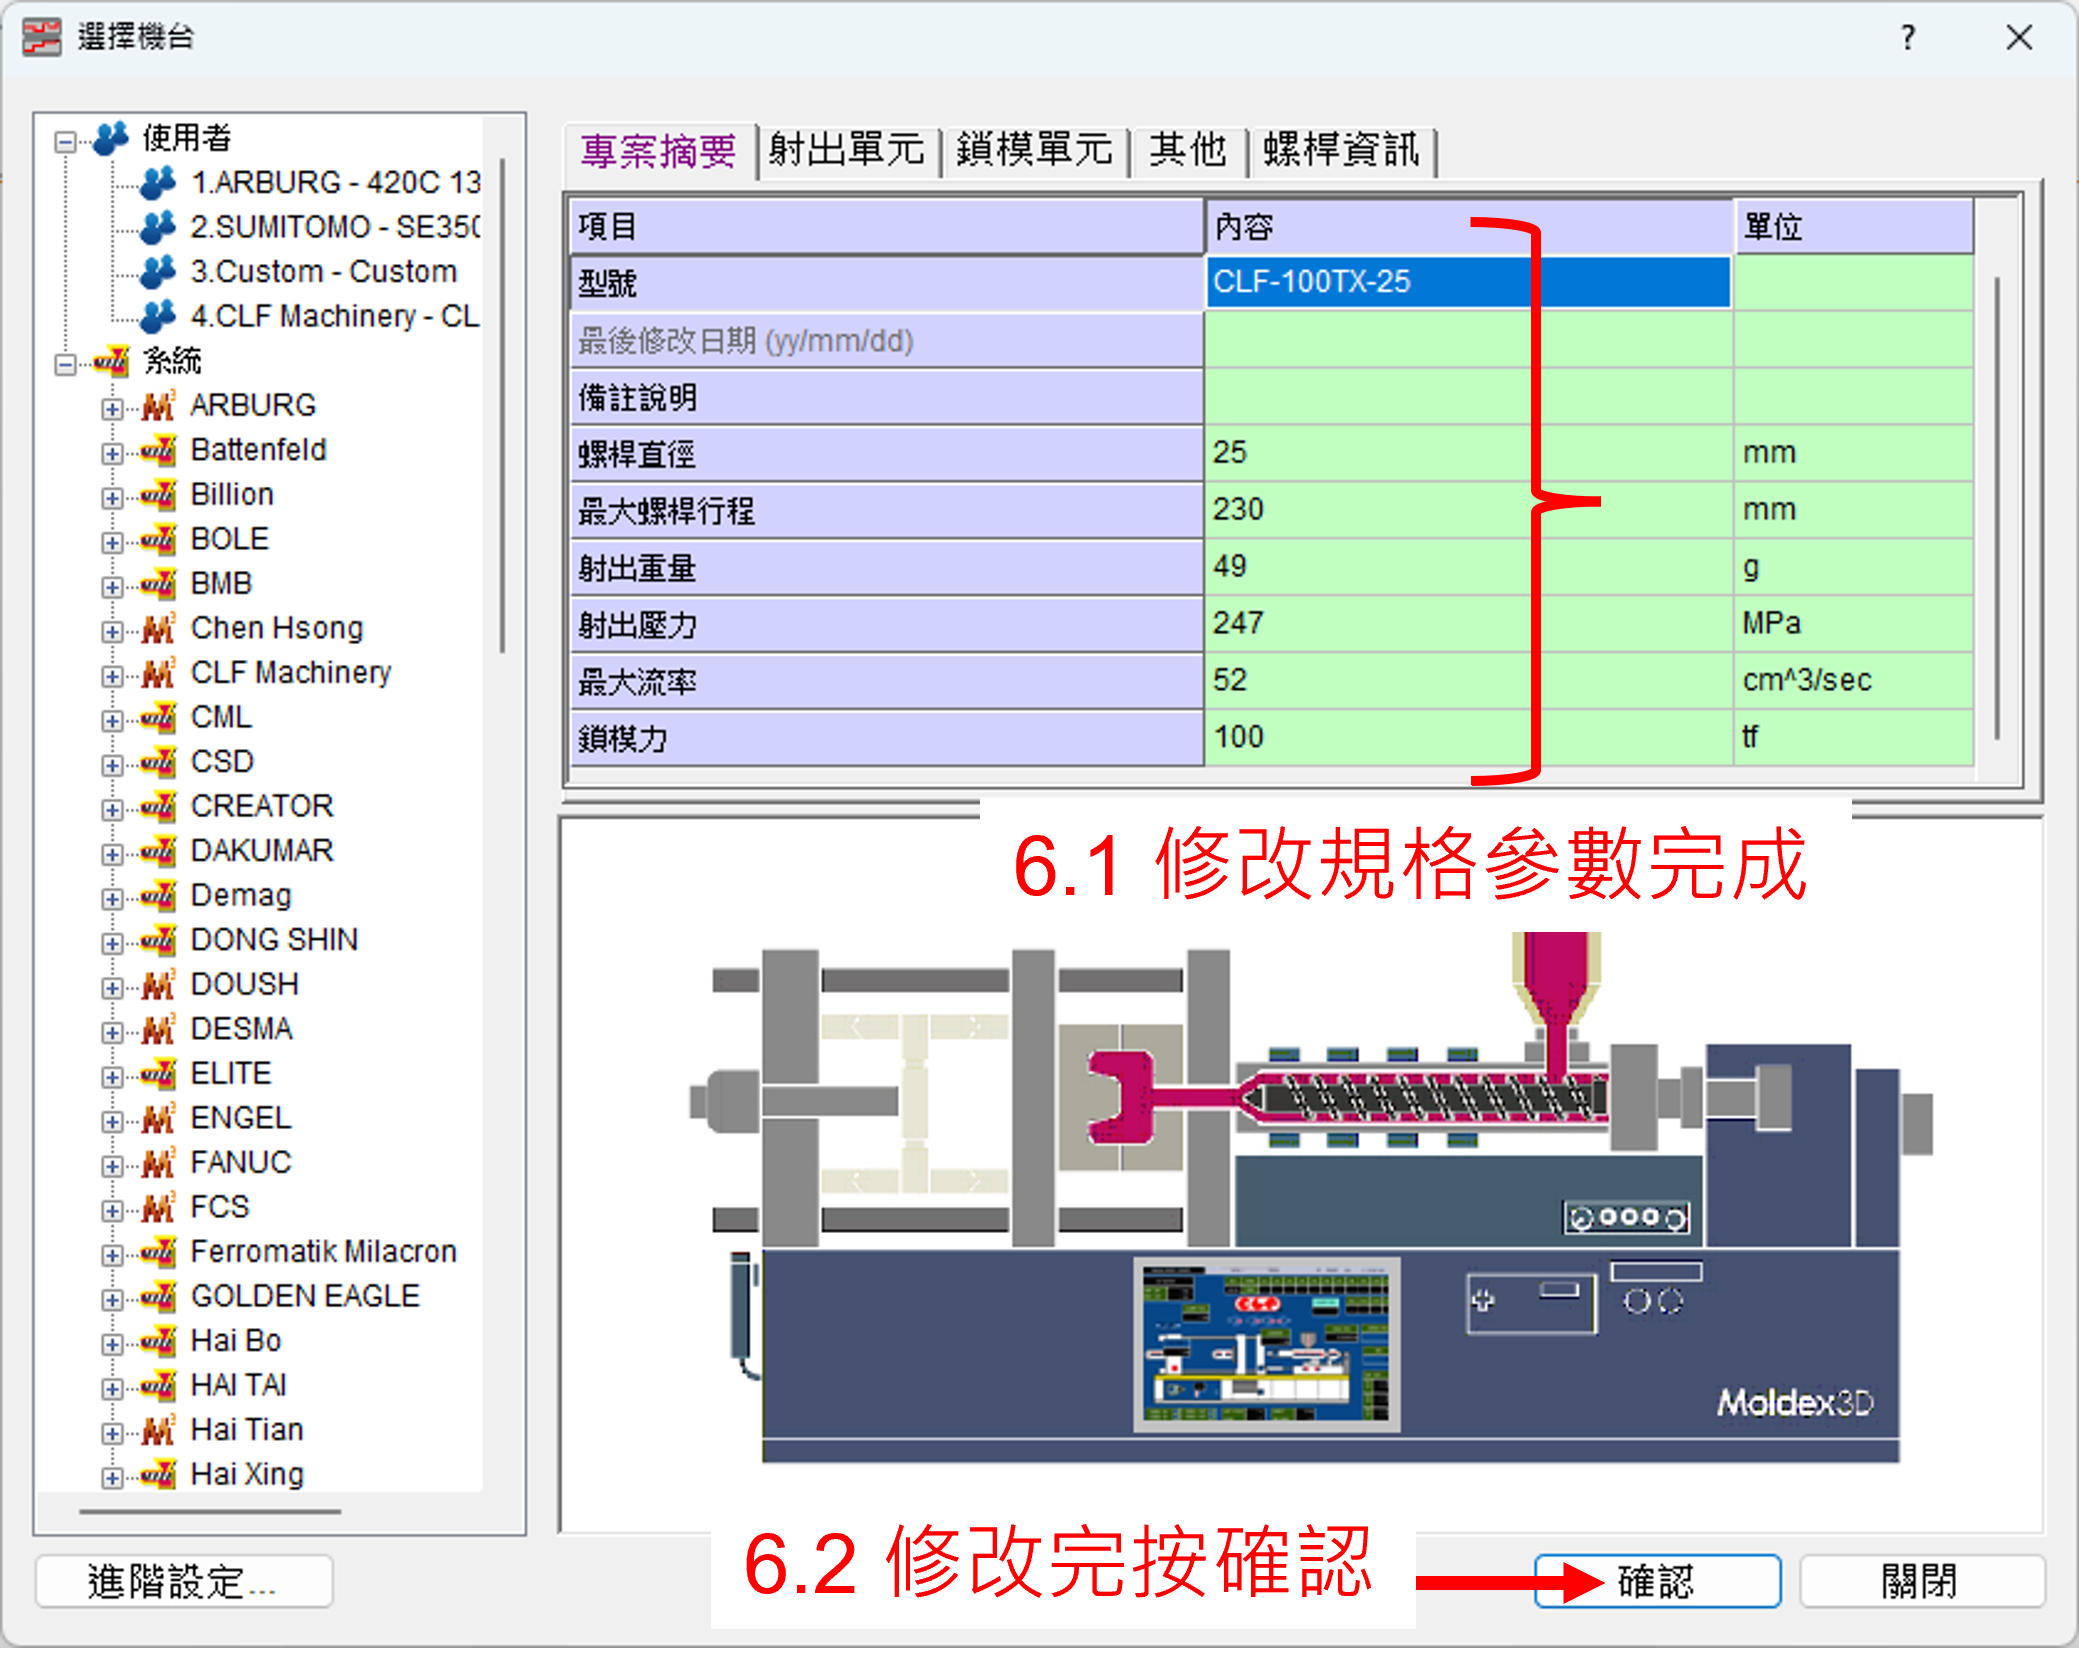
Task: Click the ARBURG brand icon in system tree
Action: (157, 405)
